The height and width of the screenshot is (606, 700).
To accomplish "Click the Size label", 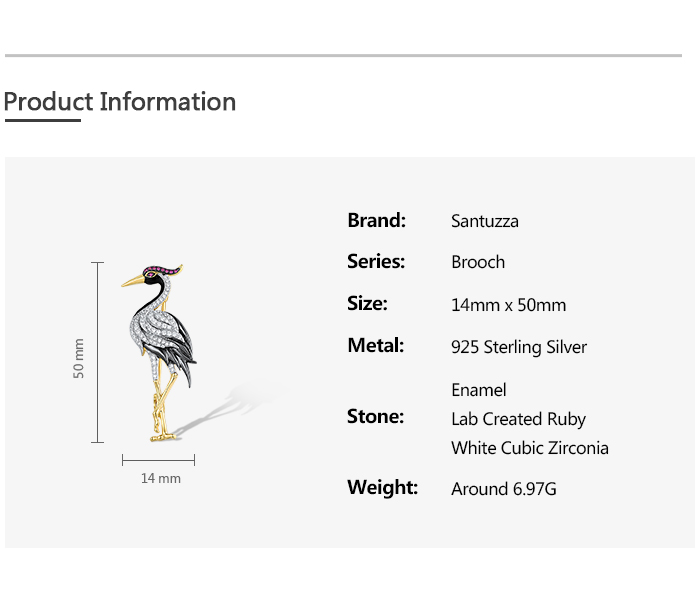I will [367, 304].
